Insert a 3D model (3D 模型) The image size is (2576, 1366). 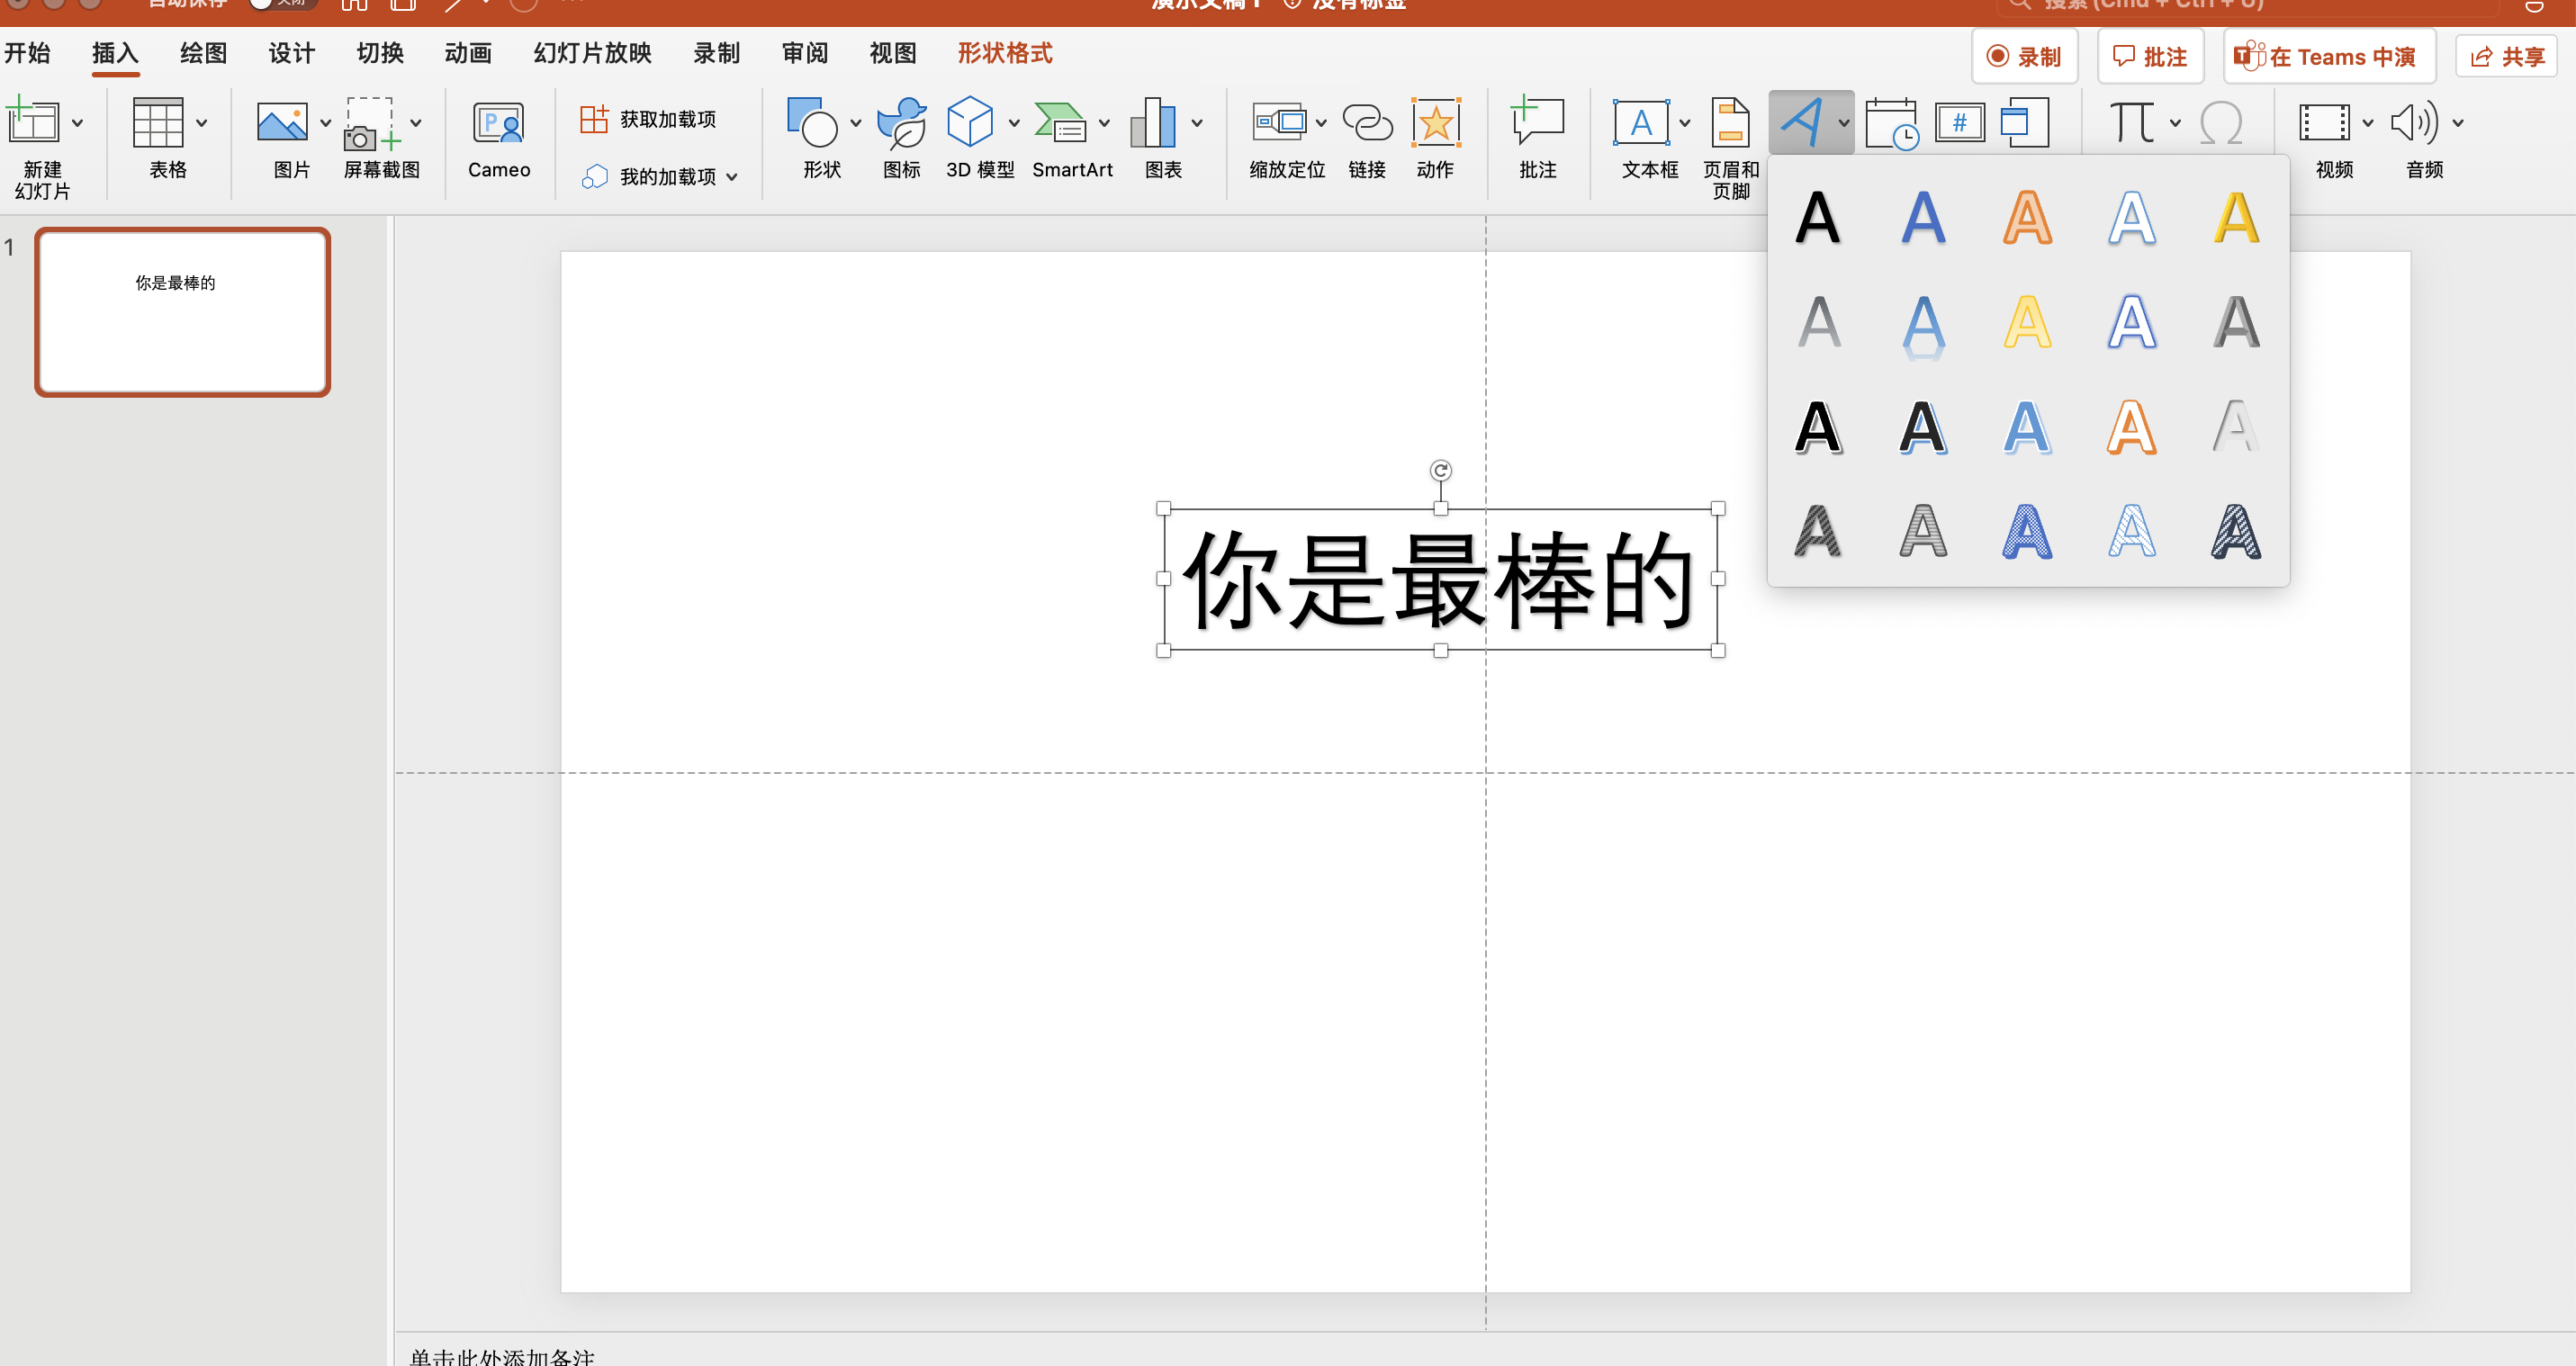pos(969,122)
